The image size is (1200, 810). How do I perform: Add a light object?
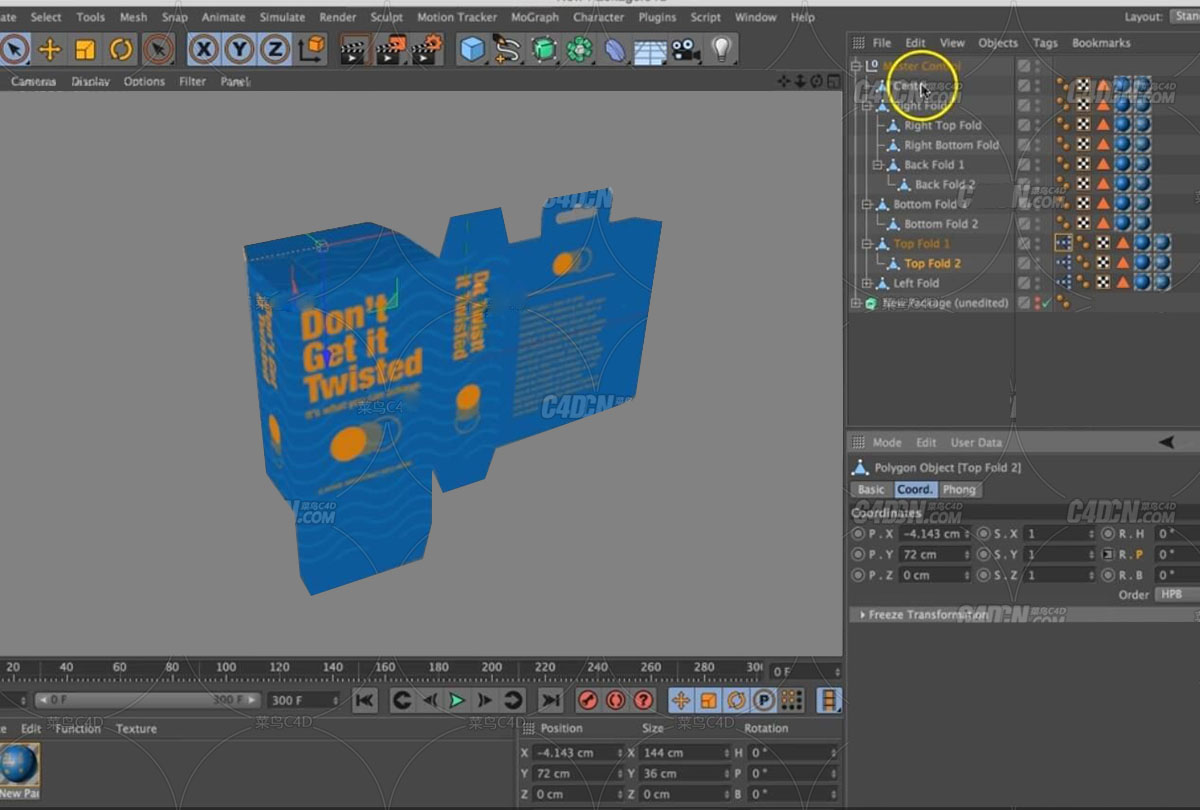(x=721, y=49)
